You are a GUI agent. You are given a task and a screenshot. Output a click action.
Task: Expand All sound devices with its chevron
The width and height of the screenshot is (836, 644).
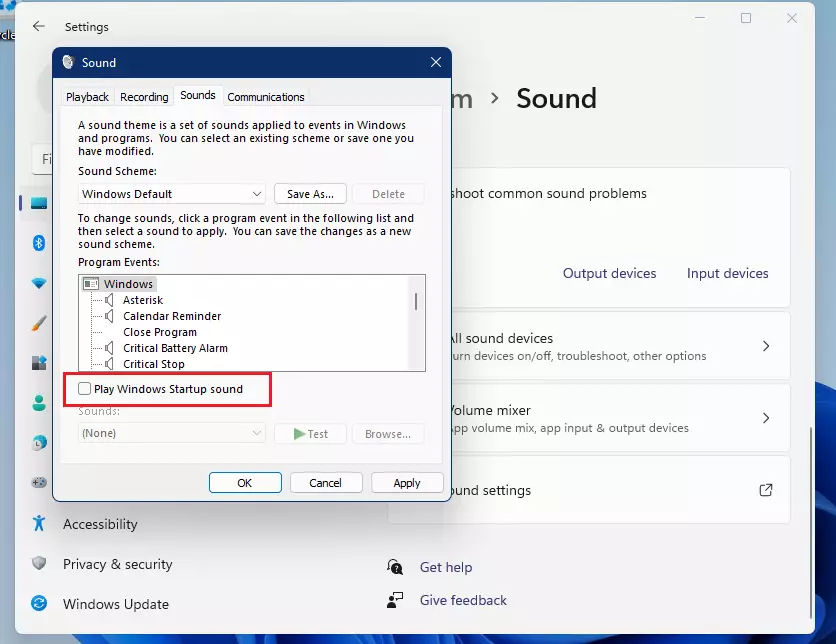(x=766, y=346)
